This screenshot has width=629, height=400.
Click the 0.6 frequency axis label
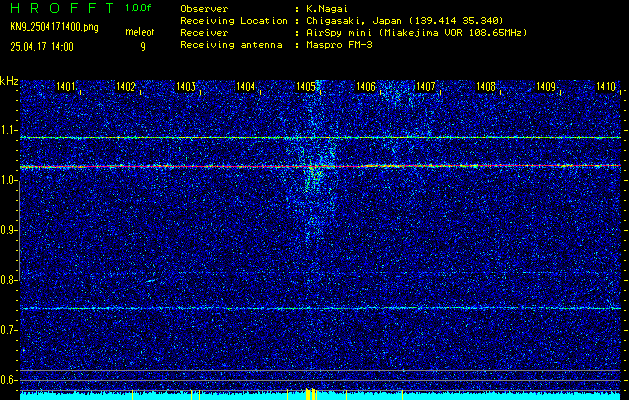point(9,380)
